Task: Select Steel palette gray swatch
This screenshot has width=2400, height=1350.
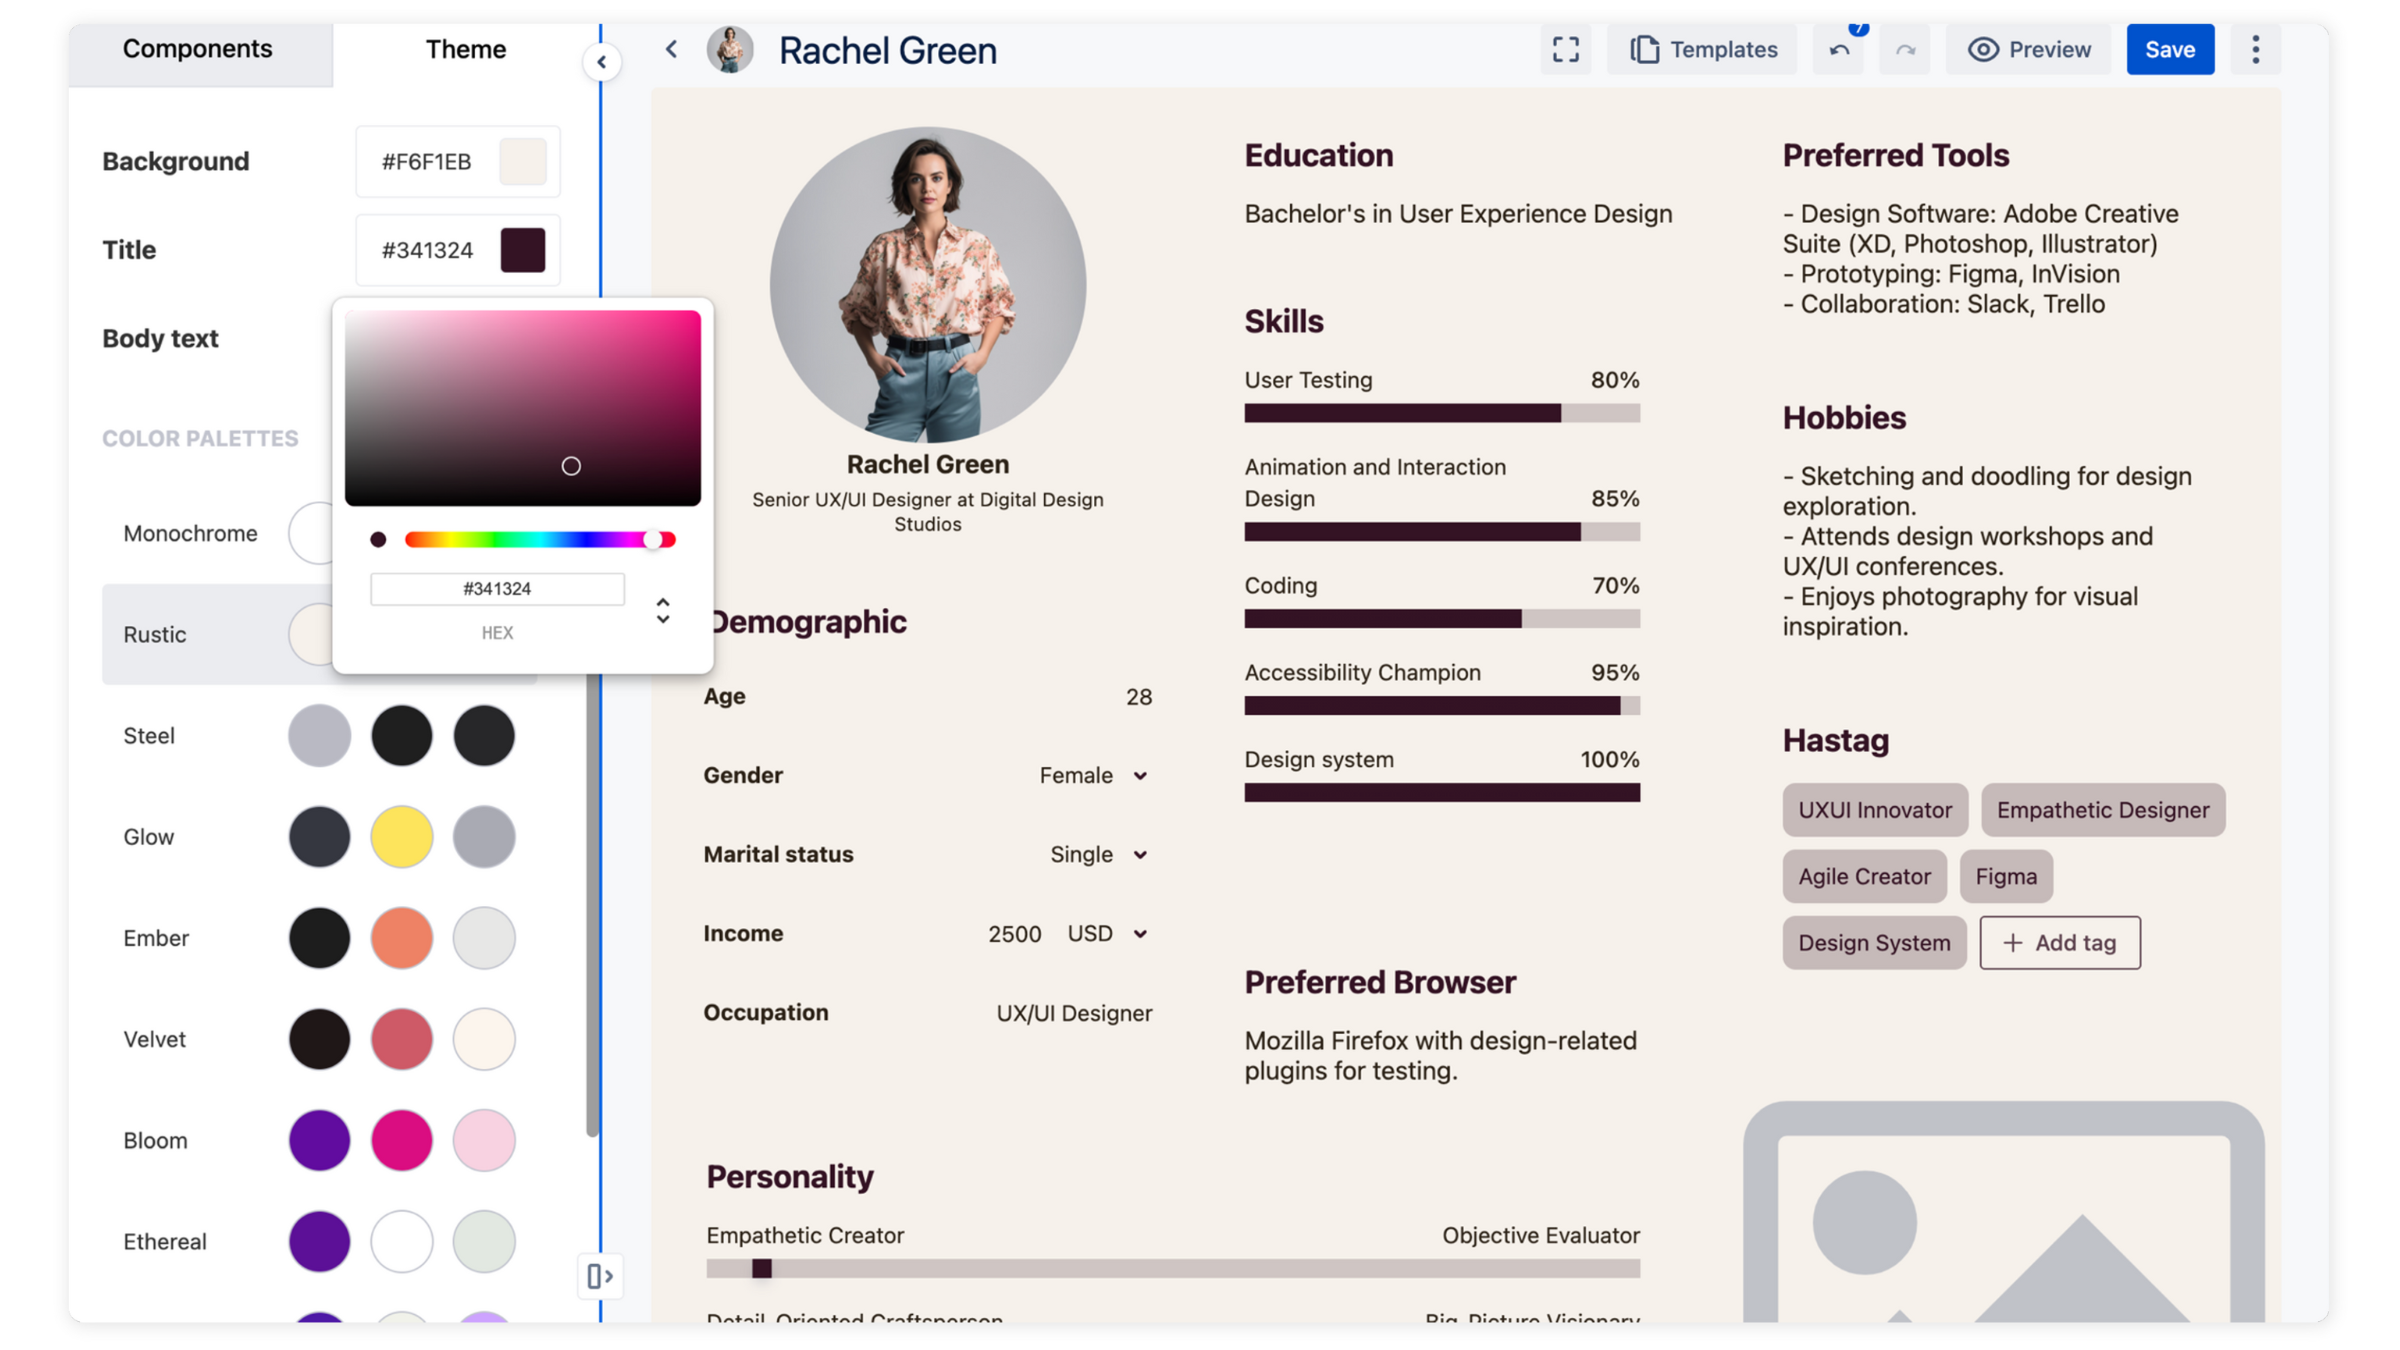Action: (319, 735)
